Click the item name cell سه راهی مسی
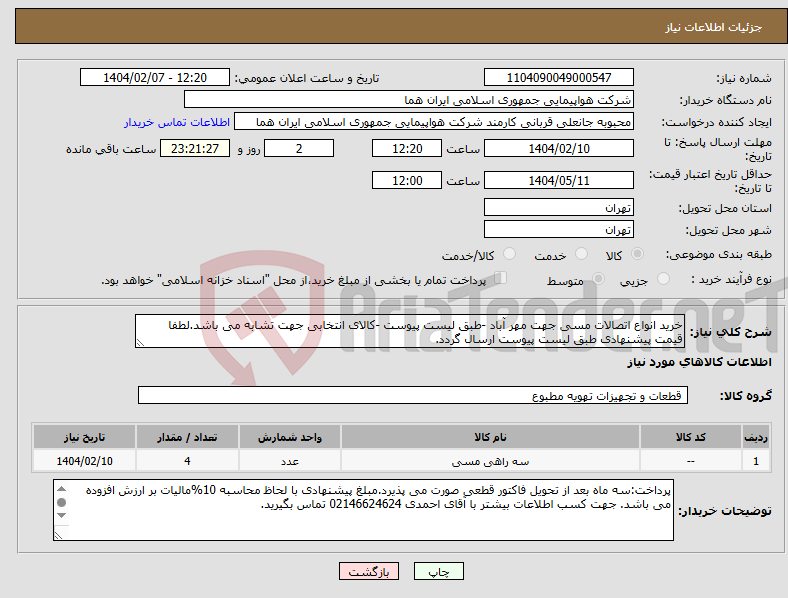 [490, 461]
